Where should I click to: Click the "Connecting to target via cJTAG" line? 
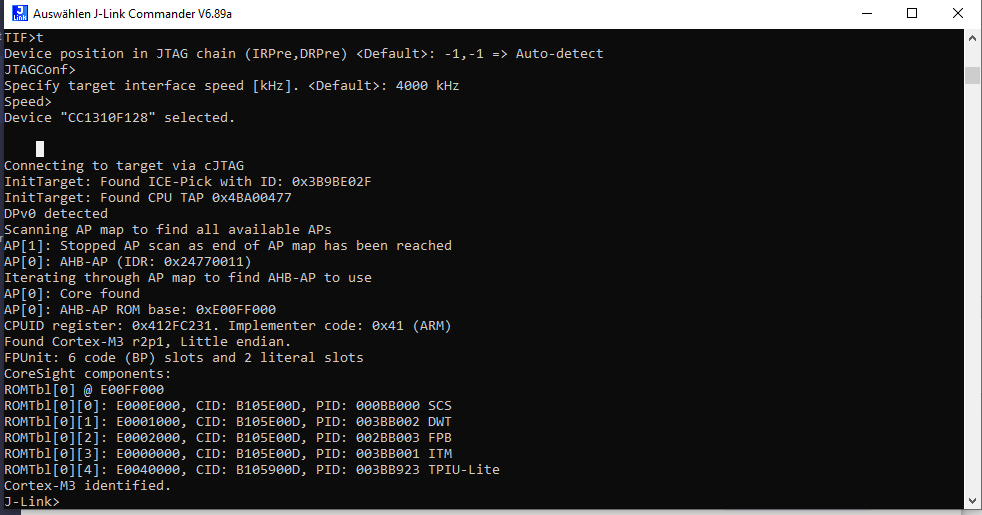124,166
